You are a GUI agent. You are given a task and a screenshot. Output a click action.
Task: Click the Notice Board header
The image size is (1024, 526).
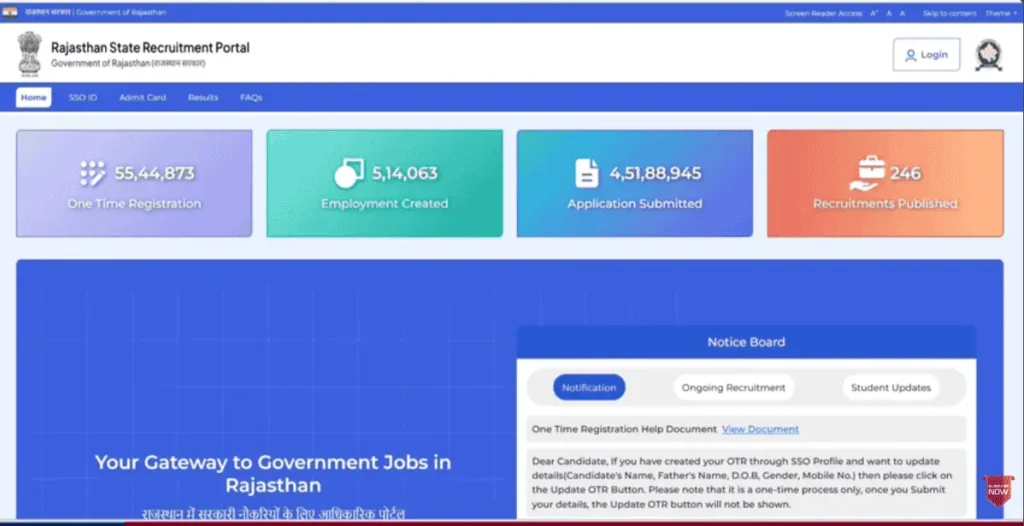[746, 342]
